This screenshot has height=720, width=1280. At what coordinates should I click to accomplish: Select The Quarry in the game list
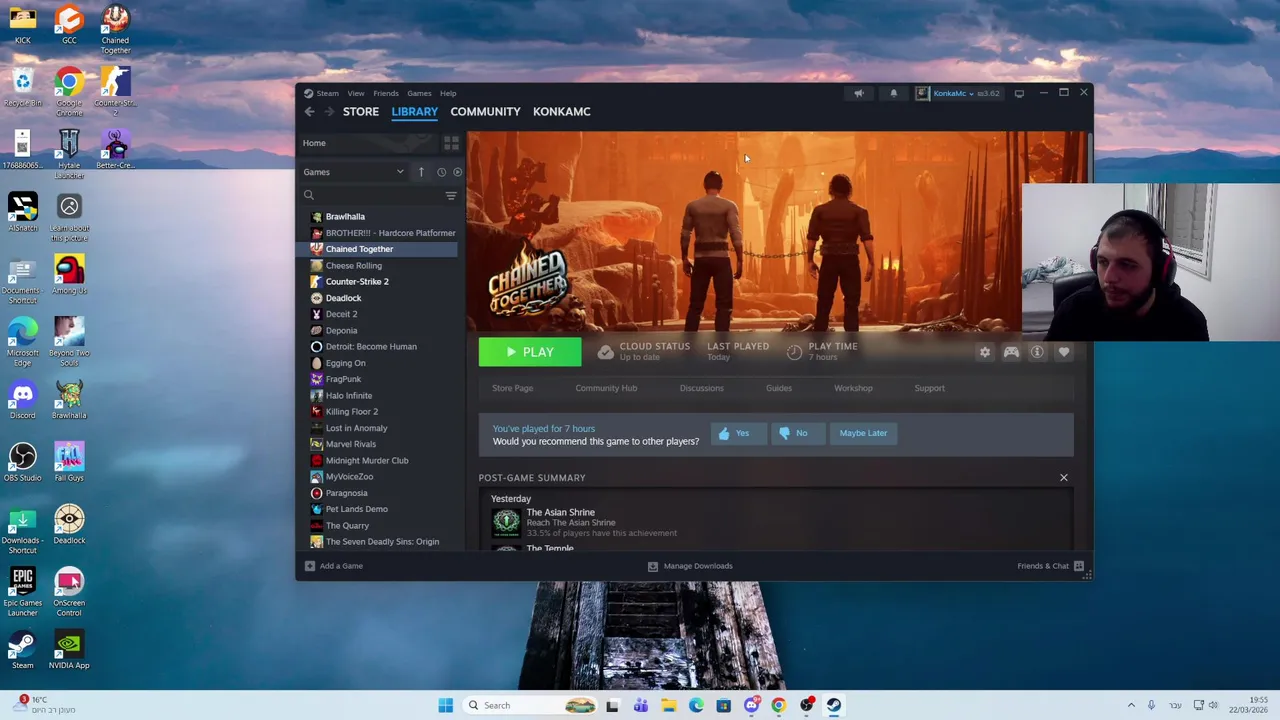(380, 526)
